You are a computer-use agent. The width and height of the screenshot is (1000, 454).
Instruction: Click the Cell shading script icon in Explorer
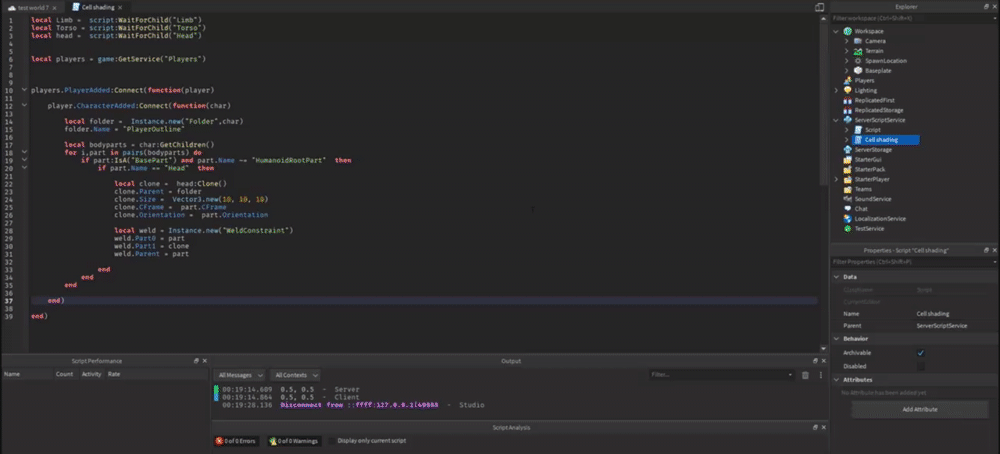click(x=858, y=140)
